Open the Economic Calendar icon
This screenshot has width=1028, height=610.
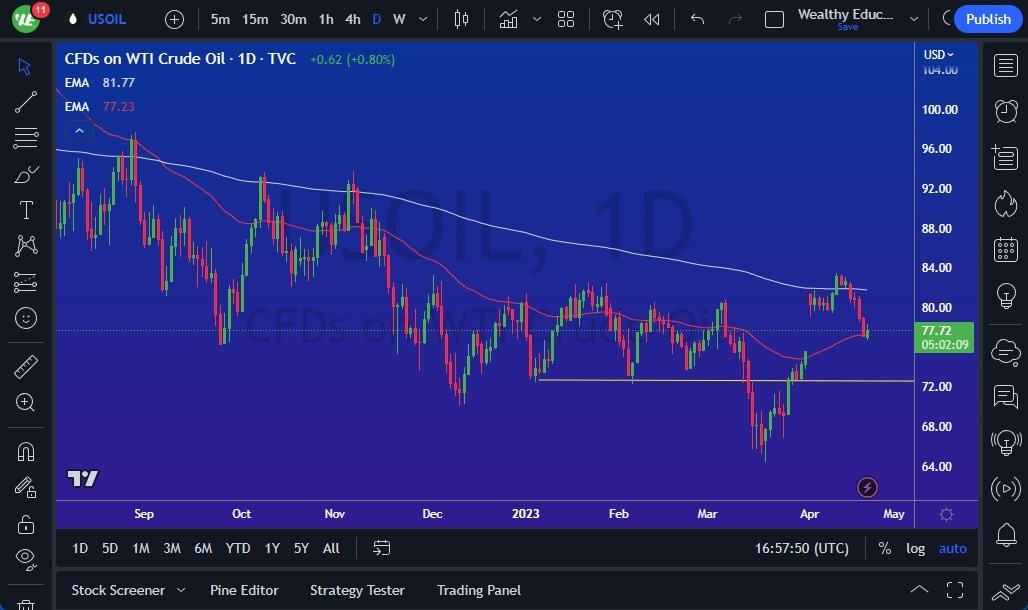point(1005,249)
